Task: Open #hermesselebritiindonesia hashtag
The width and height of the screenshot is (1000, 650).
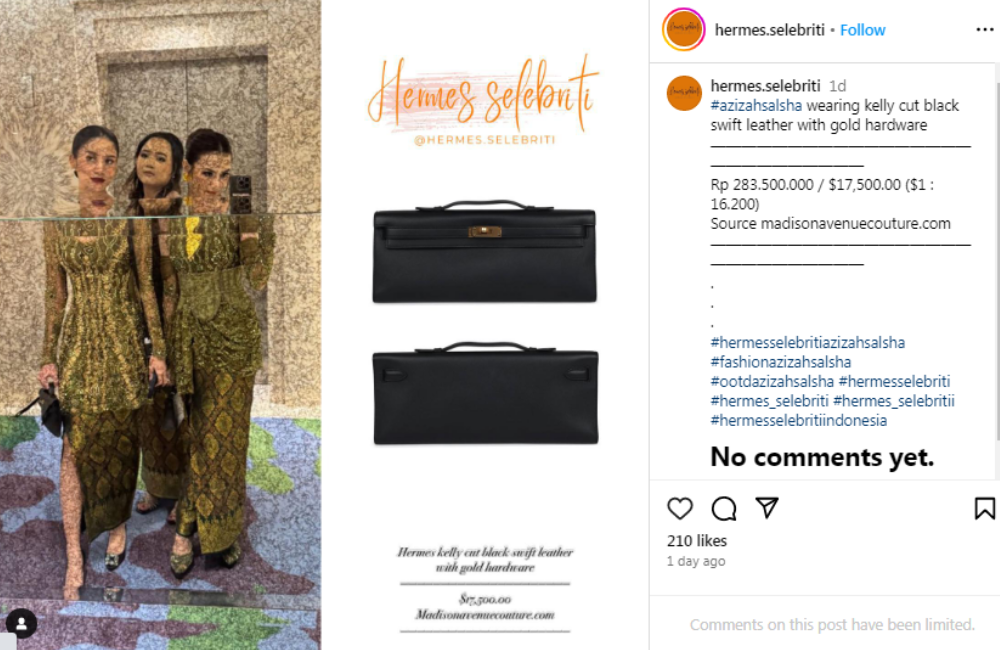Action: pyautogui.click(x=798, y=420)
